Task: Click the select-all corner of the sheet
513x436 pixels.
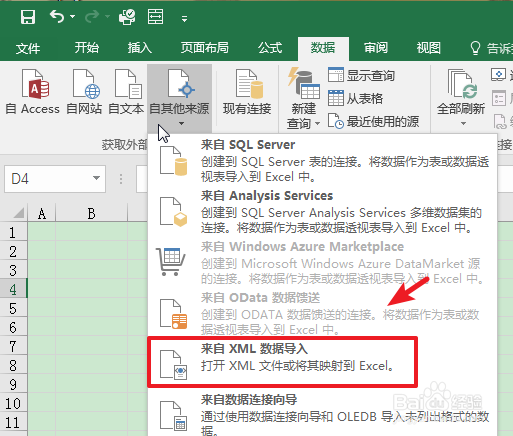Action: click(14, 213)
